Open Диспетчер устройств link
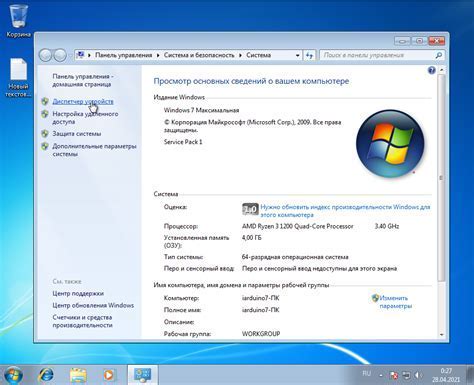474x385 pixels. 83,101
